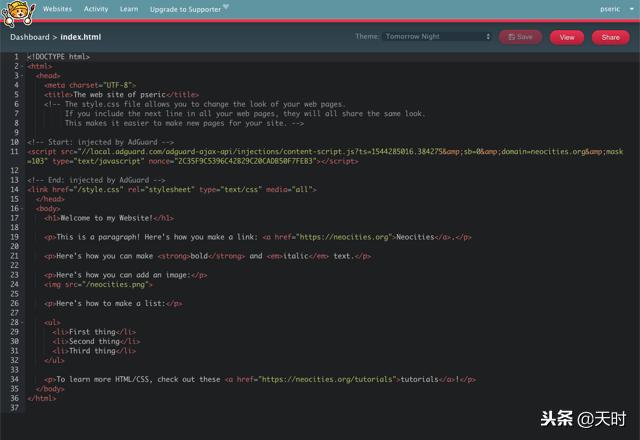The height and width of the screenshot is (440, 640).
Task: Click the title text 'The web site of pseric'
Action: [120, 95]
